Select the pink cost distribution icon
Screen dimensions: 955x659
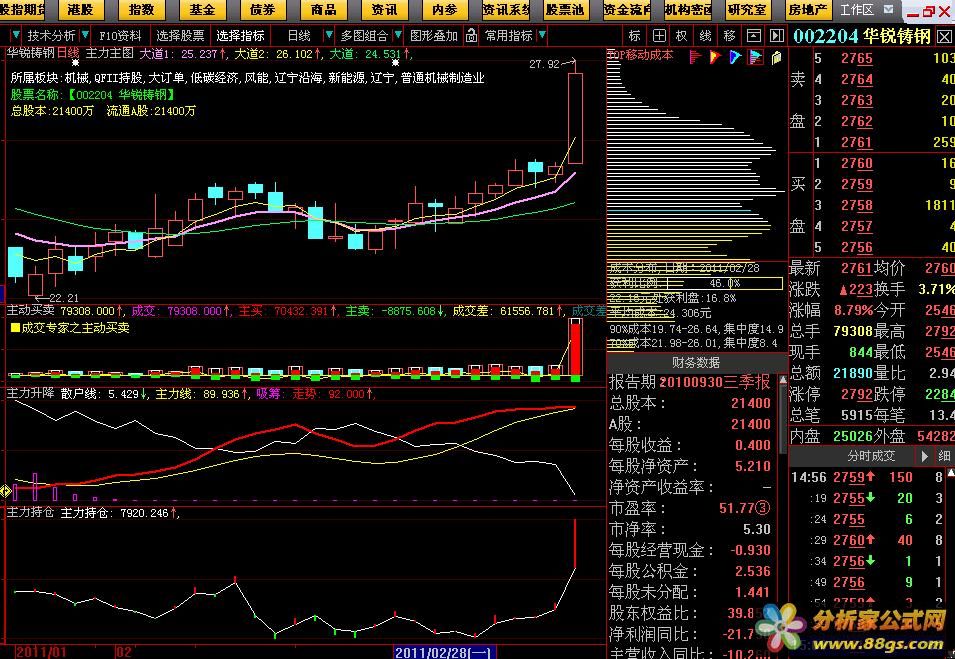pyautogui.click(x=695, y=57)
